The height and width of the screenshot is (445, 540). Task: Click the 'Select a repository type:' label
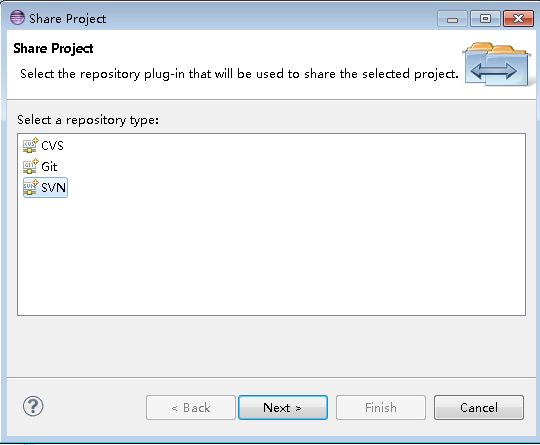click(x=88, y=120)
